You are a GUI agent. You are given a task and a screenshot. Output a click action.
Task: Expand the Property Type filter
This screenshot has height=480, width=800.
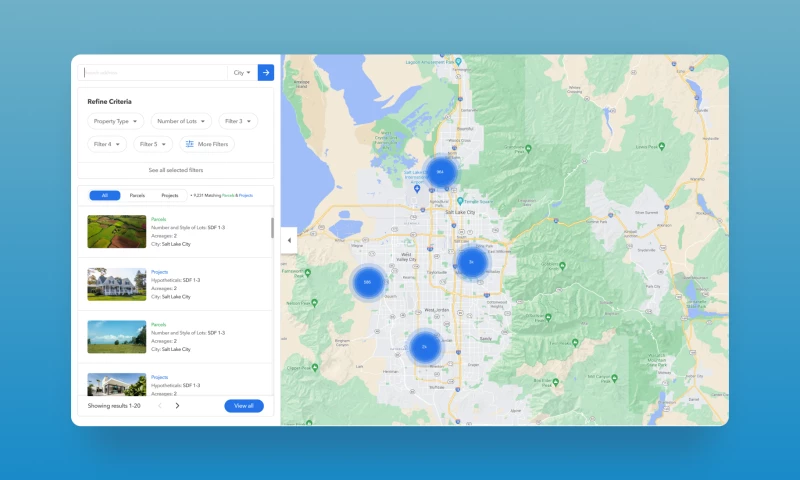coord(115,121)
